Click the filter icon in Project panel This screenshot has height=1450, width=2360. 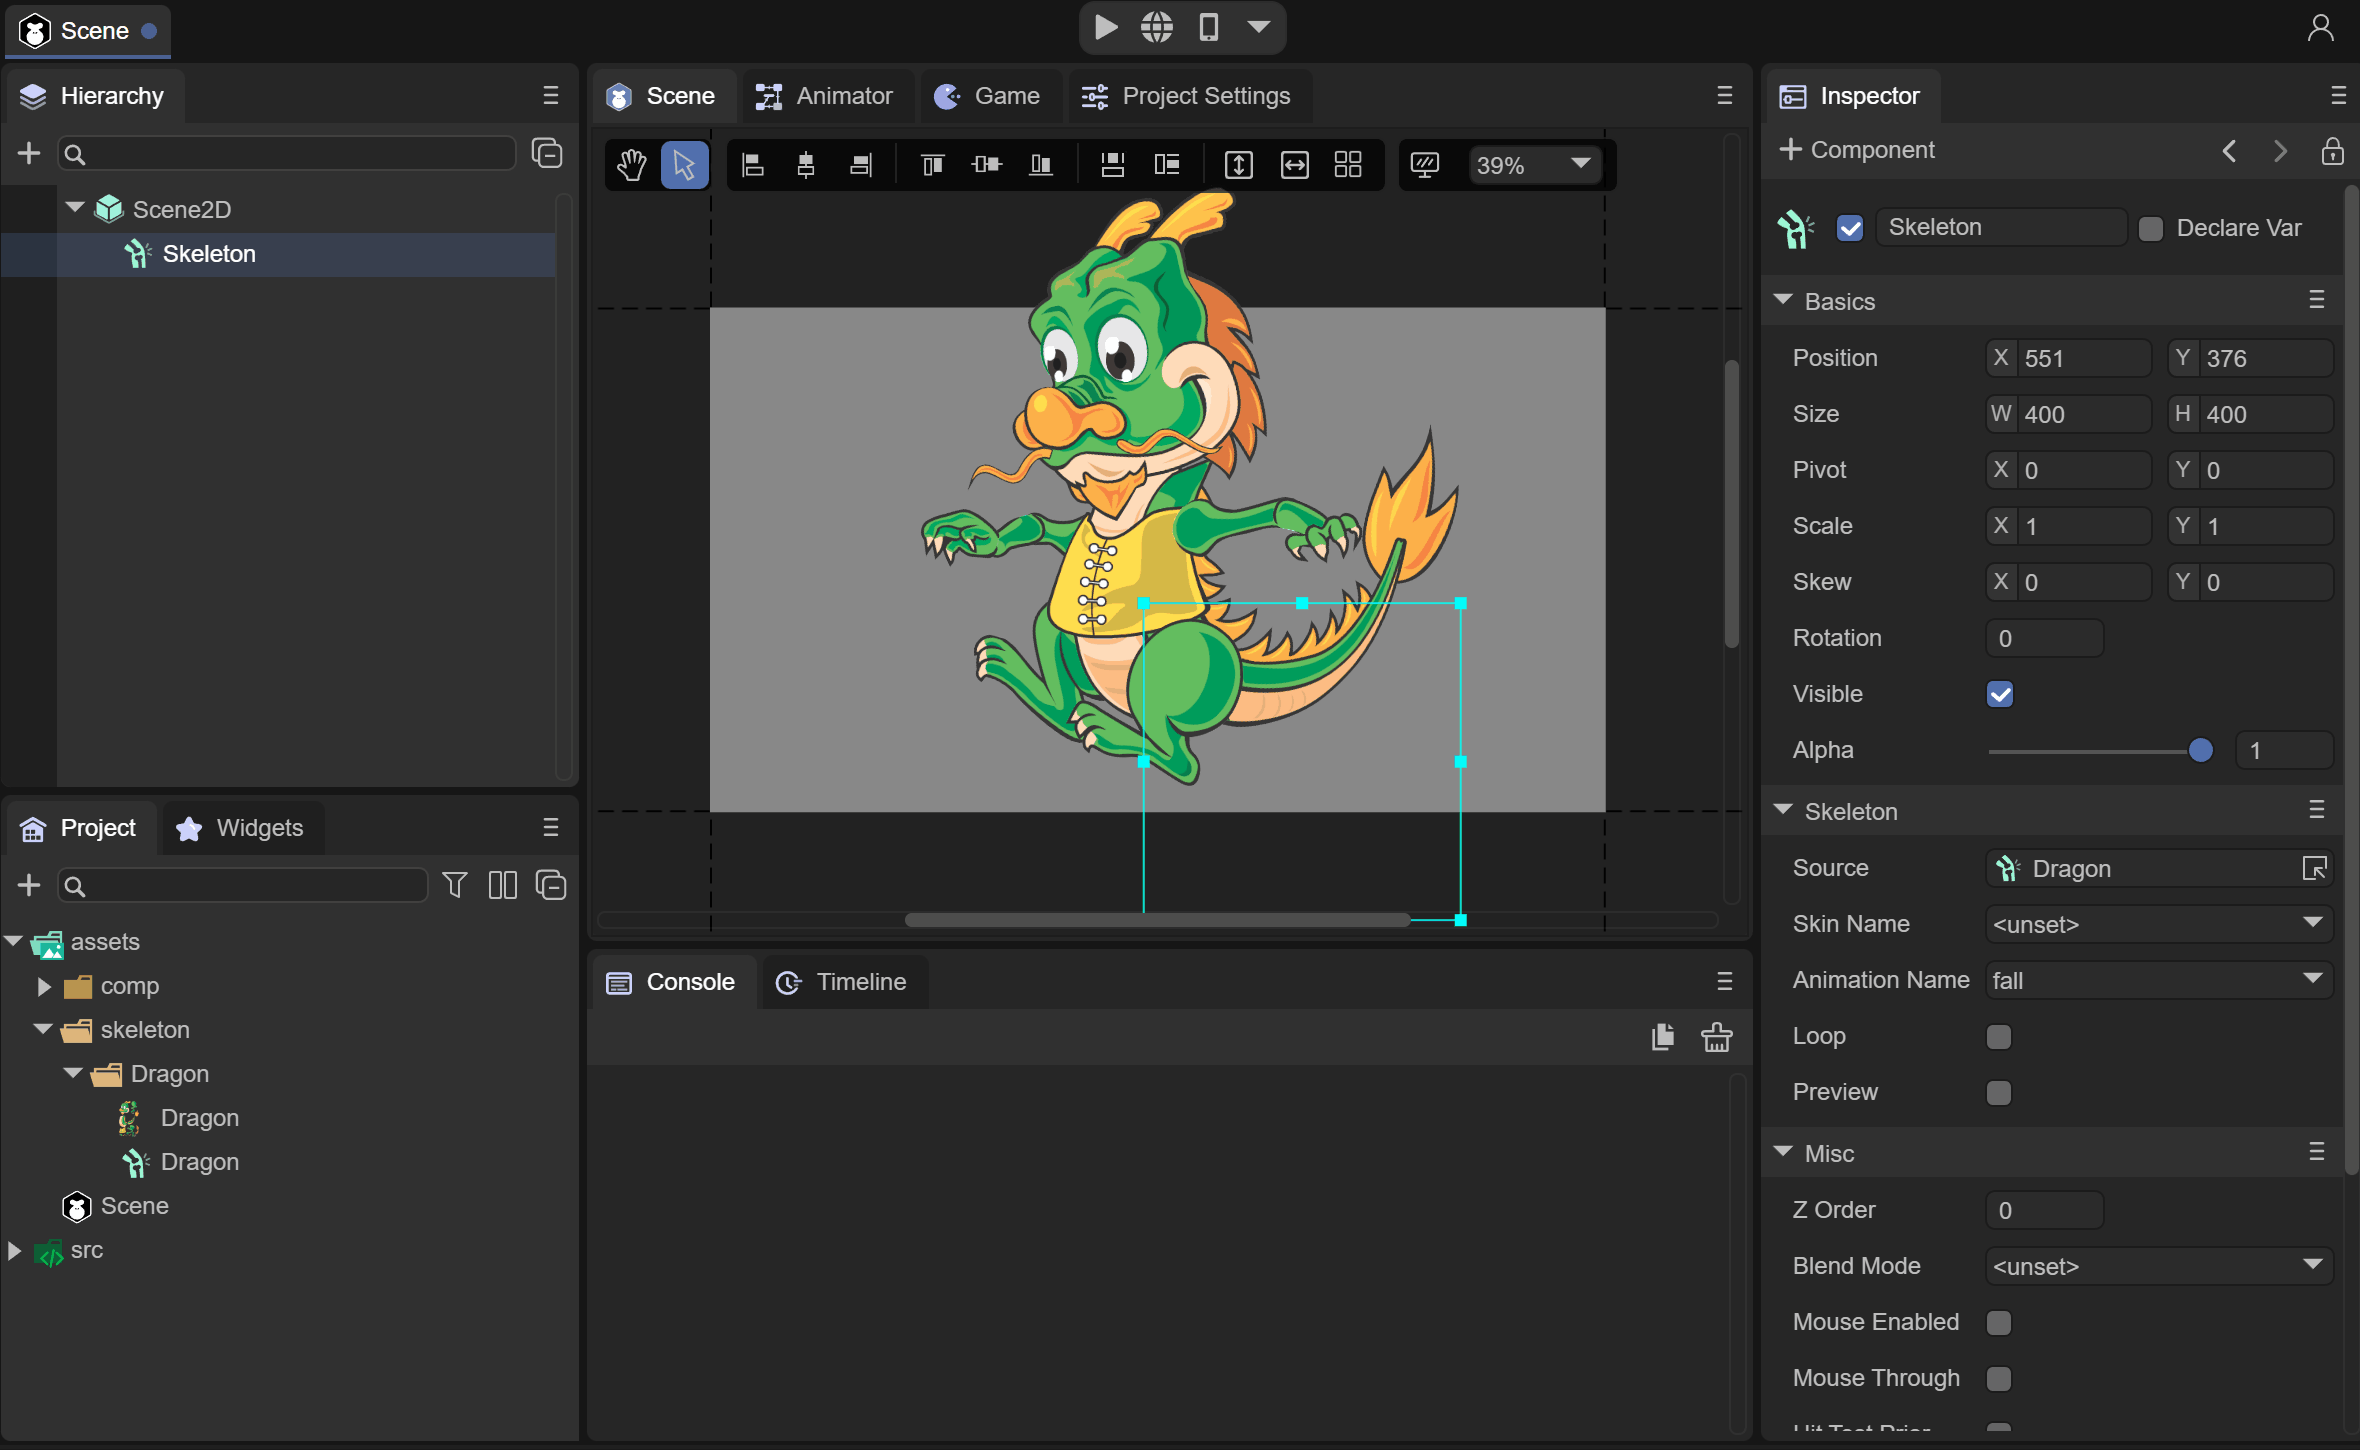pos(455,885)
